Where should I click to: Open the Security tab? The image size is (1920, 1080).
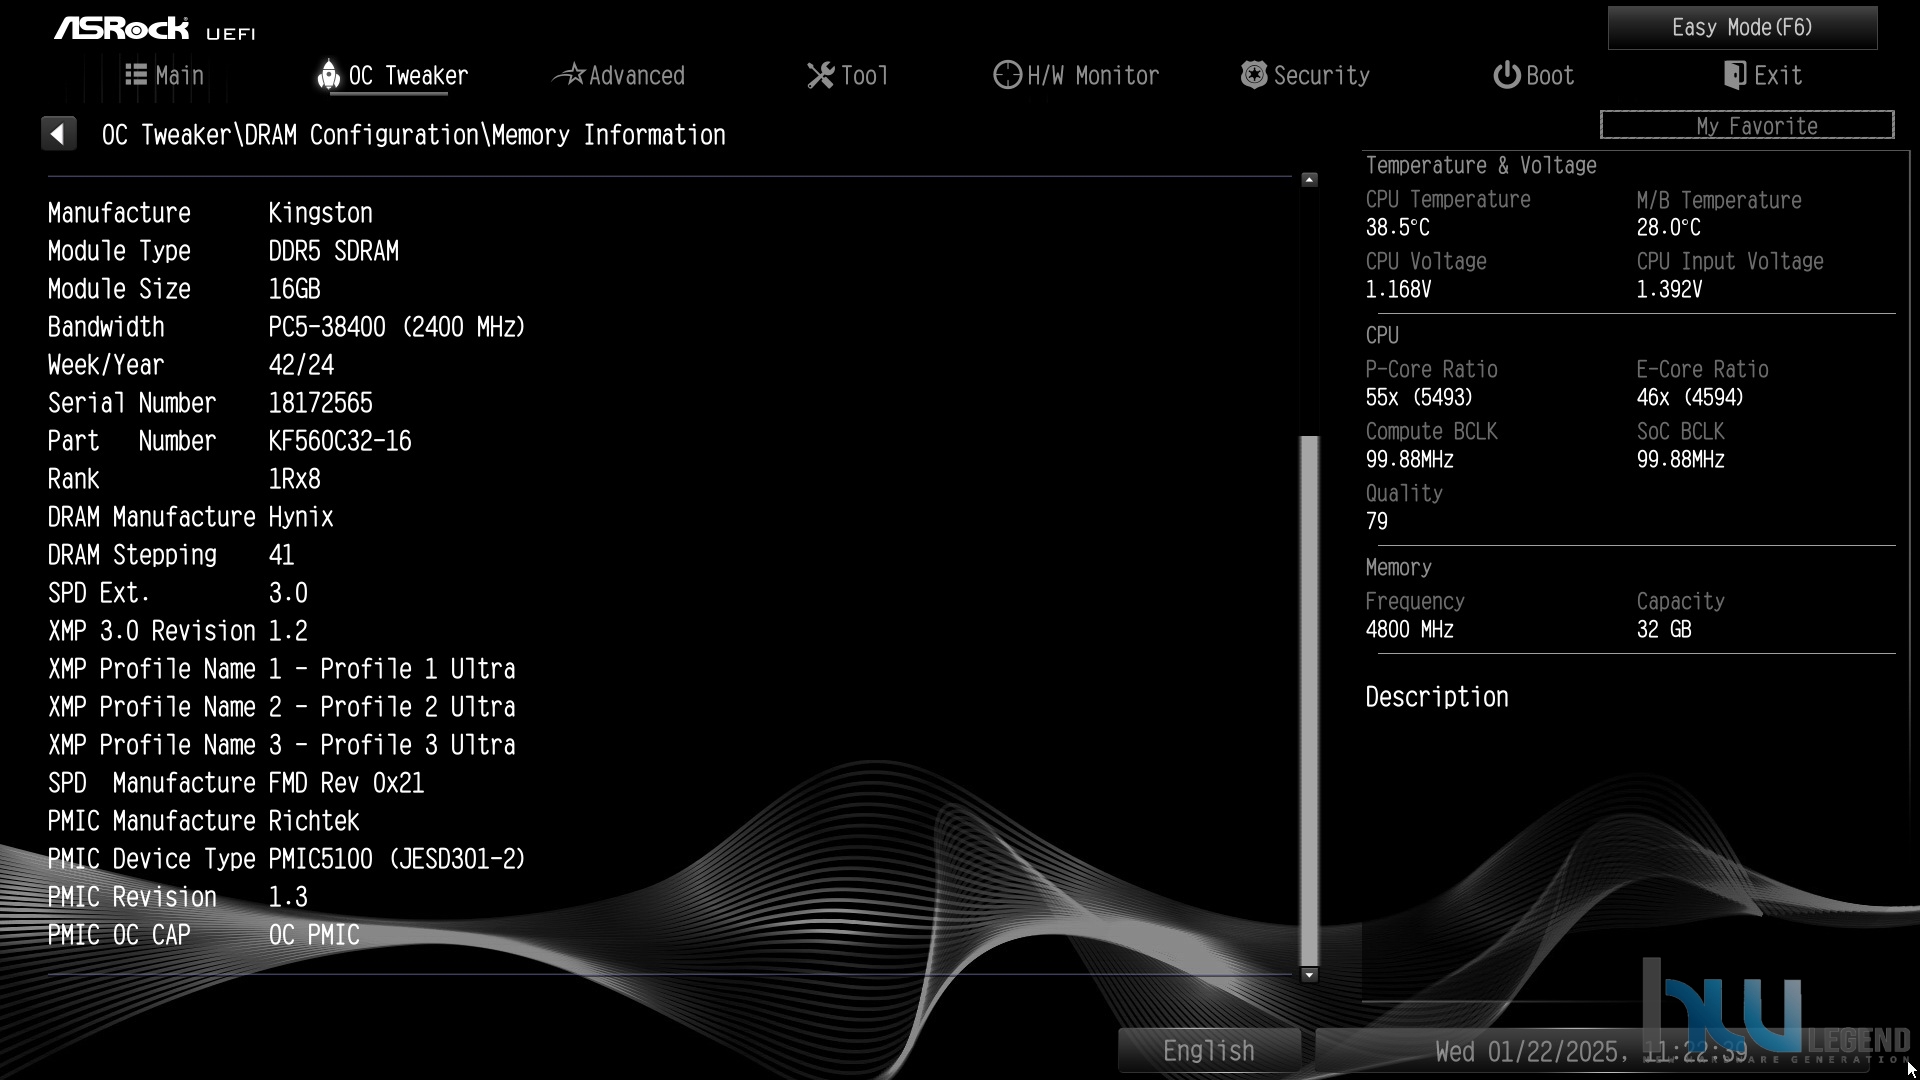coord(1305,76)
